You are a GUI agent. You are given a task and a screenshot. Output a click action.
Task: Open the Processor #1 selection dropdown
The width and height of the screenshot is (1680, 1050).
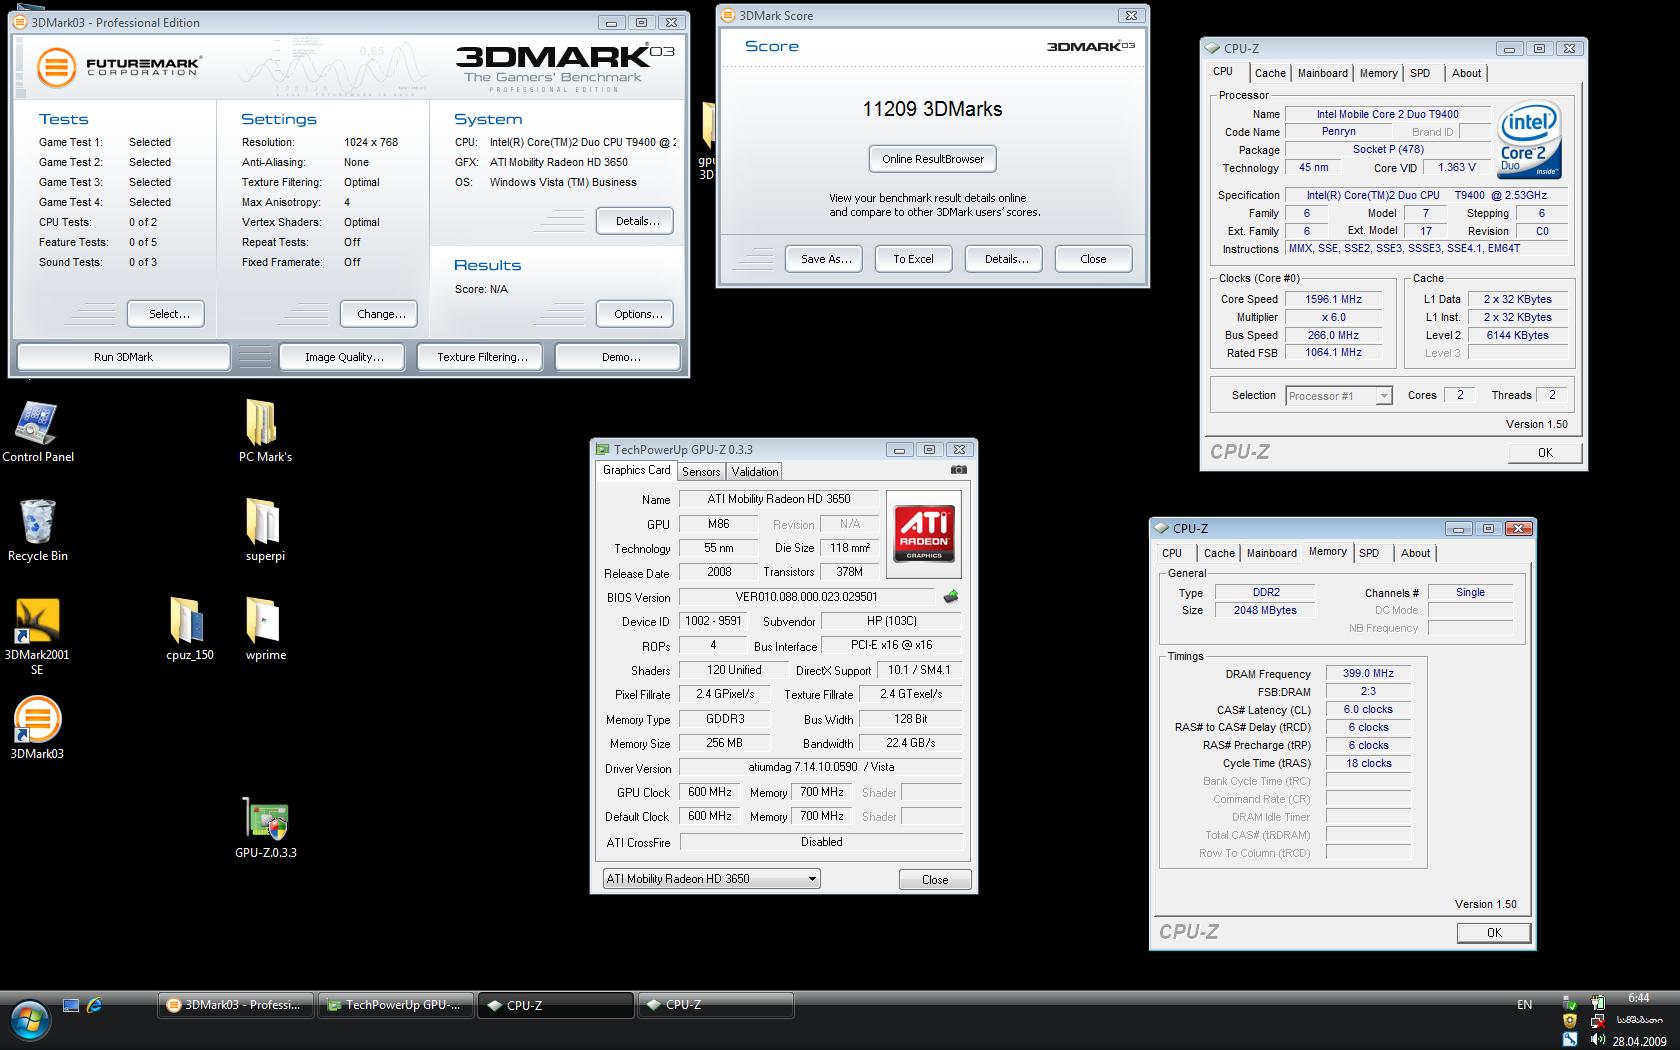[1338, 396]
